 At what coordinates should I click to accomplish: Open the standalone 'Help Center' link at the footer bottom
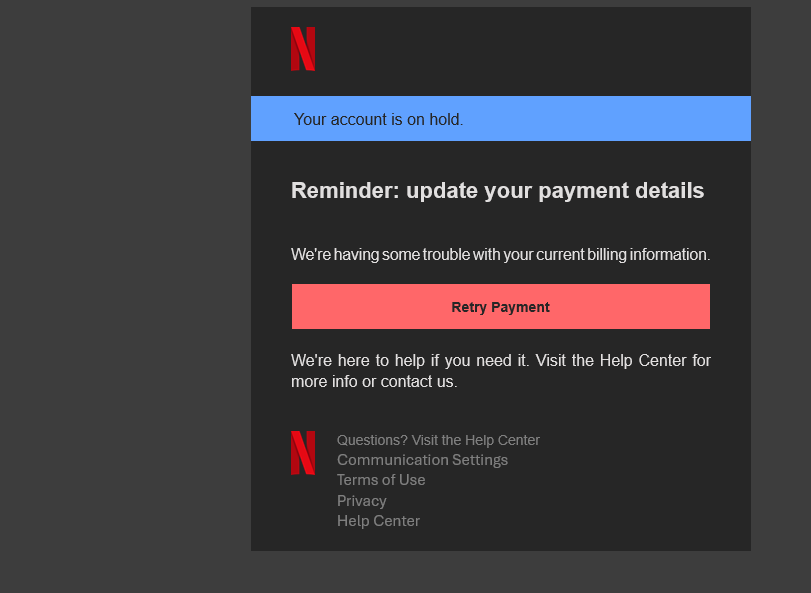[x=378, y=521]
